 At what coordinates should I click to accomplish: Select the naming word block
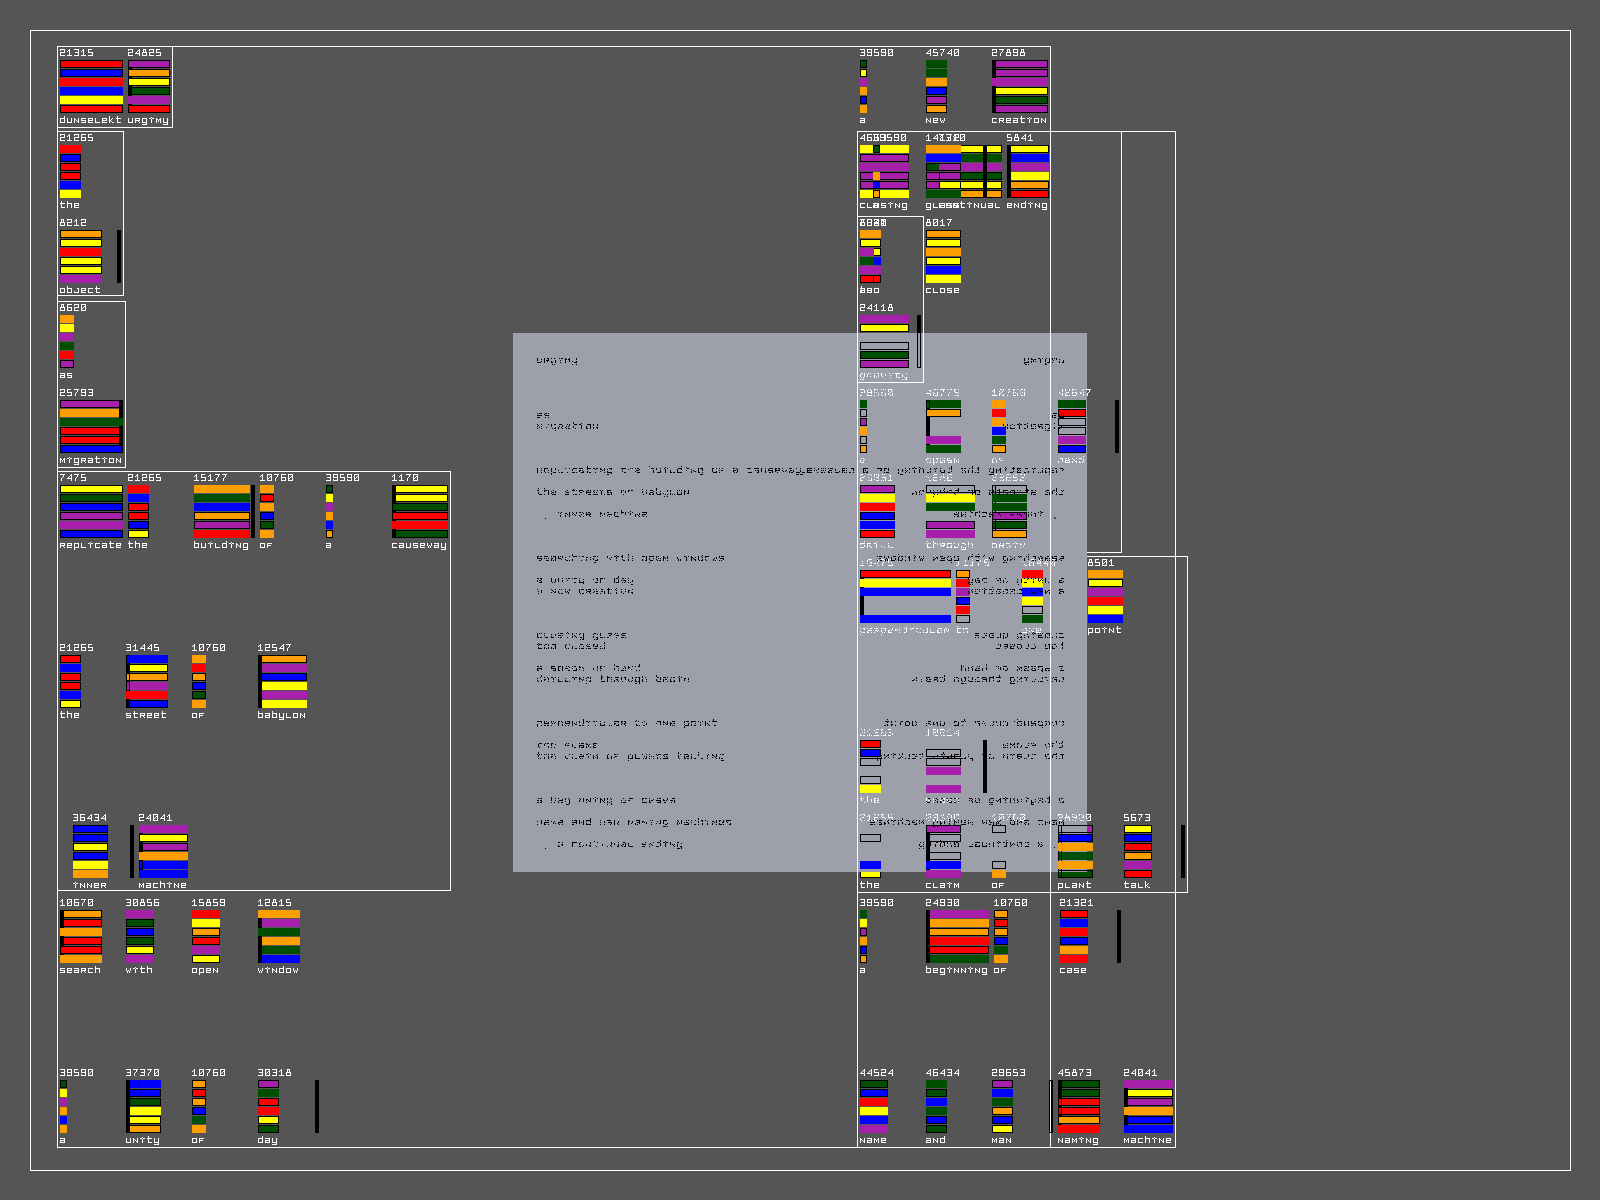1079,1107
